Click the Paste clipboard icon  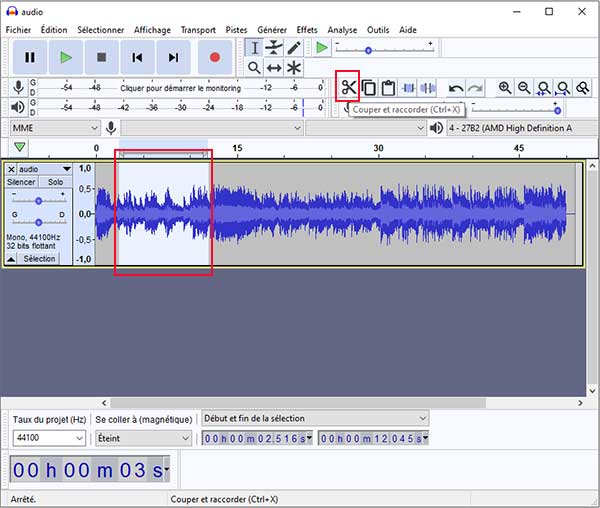388,88
